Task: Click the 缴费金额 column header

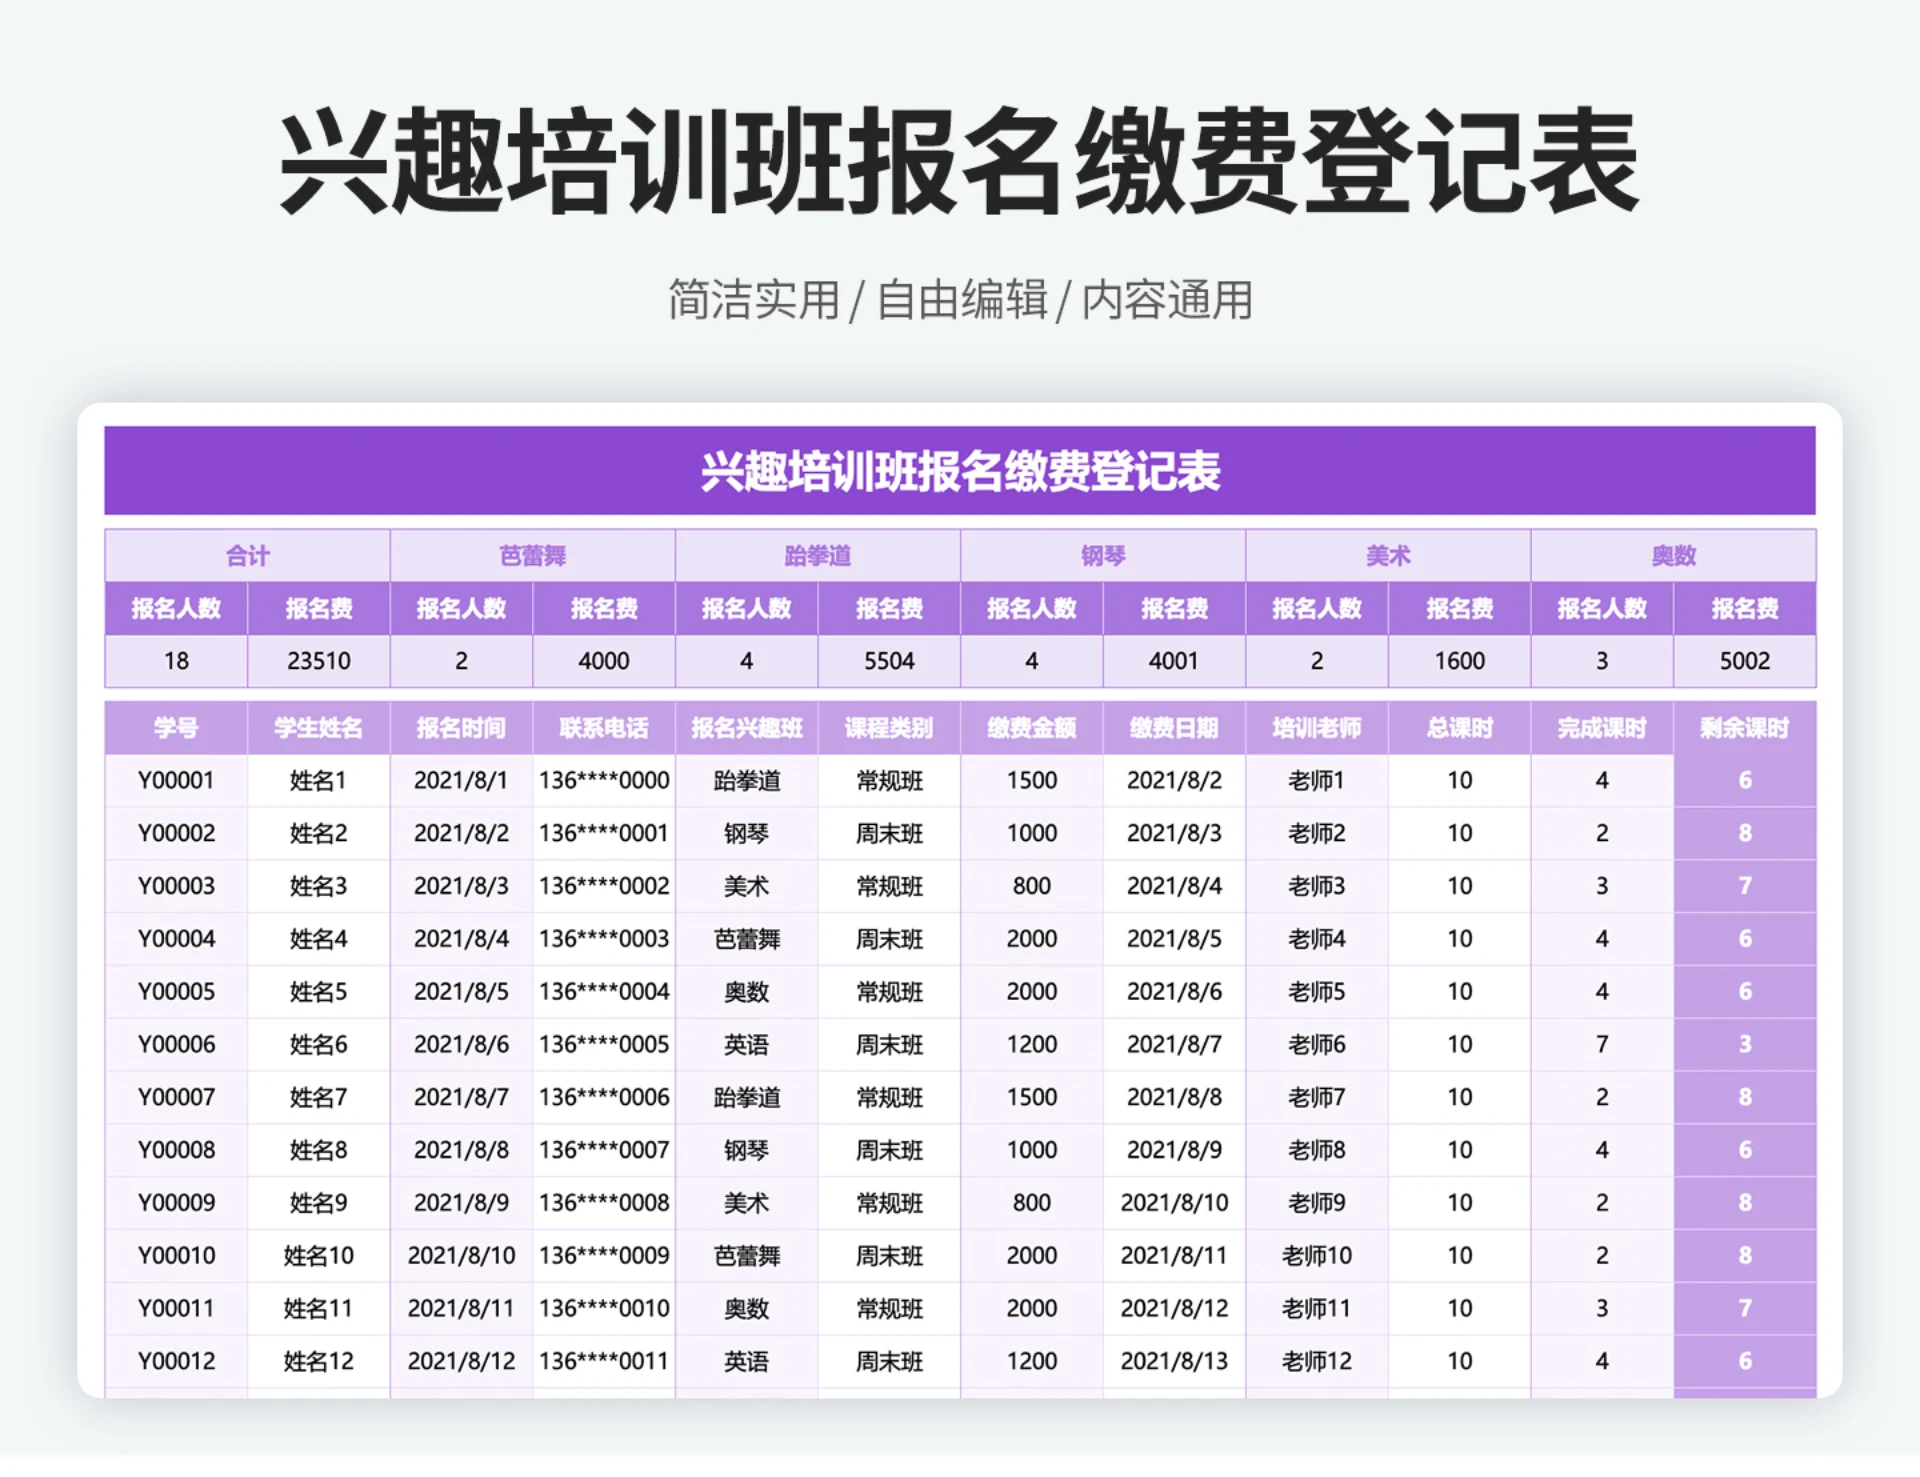Action: click(1032, 729)
